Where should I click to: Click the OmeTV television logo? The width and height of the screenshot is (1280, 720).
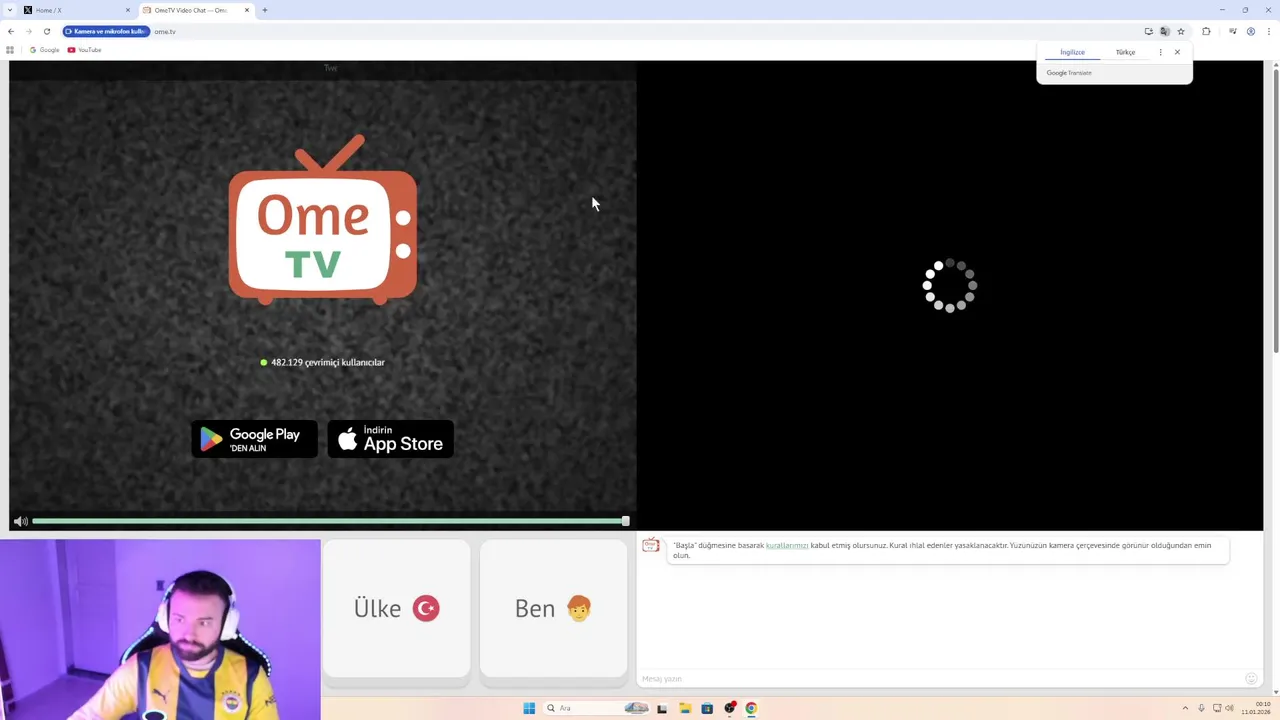(323, 220)
